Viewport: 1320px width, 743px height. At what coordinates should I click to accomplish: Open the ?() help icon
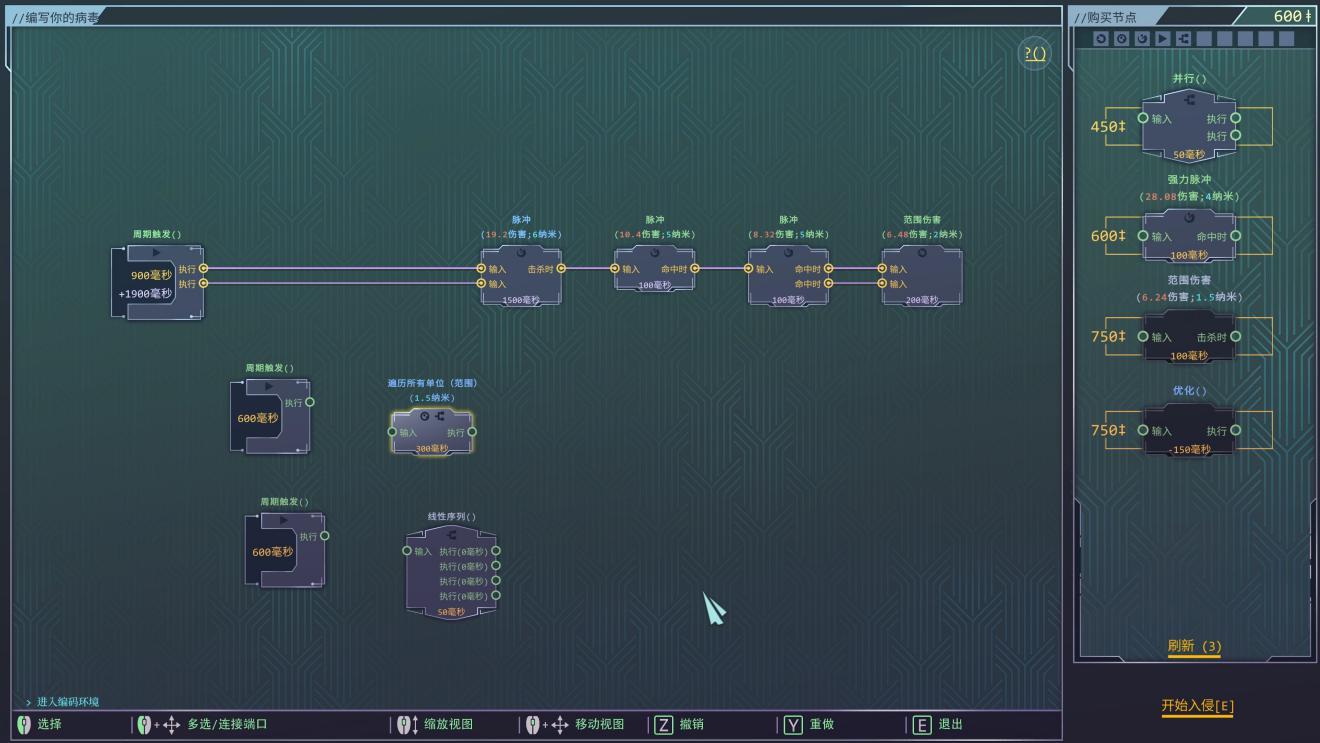1035,54
